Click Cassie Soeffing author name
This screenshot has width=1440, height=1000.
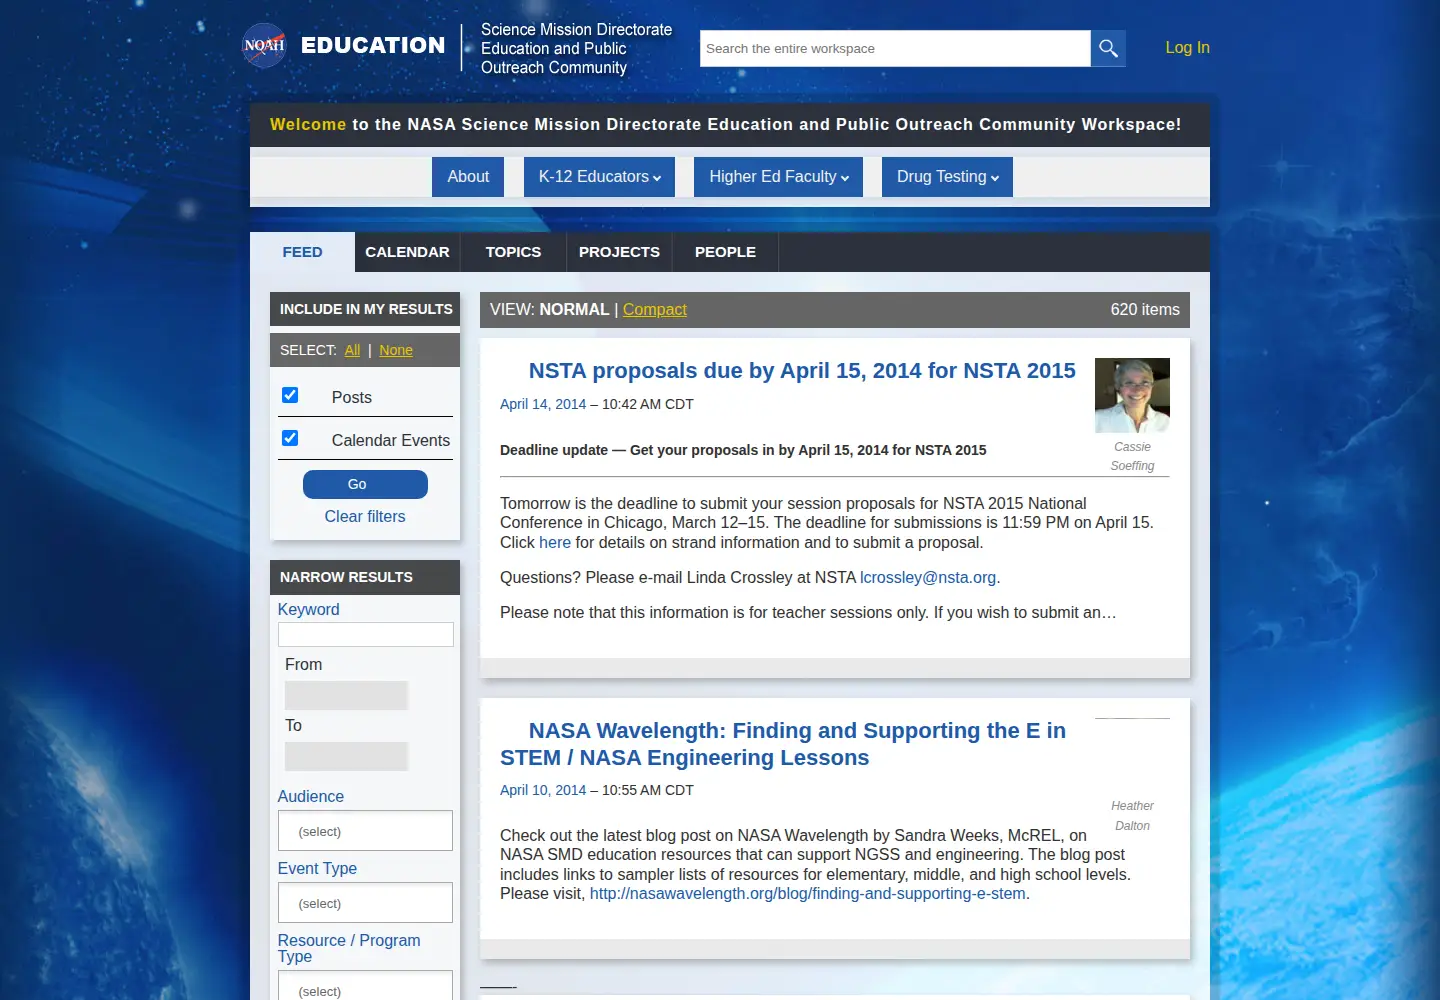coord(1132,456)
